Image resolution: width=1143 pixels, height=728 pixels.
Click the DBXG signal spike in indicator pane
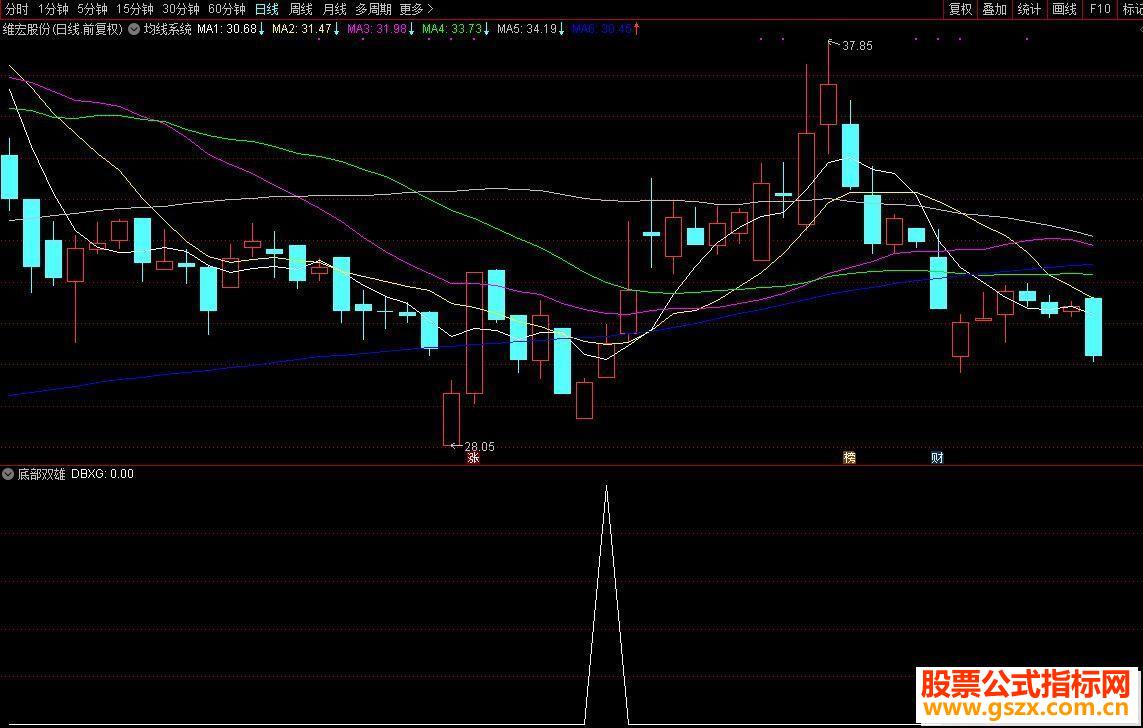point(606,605)
